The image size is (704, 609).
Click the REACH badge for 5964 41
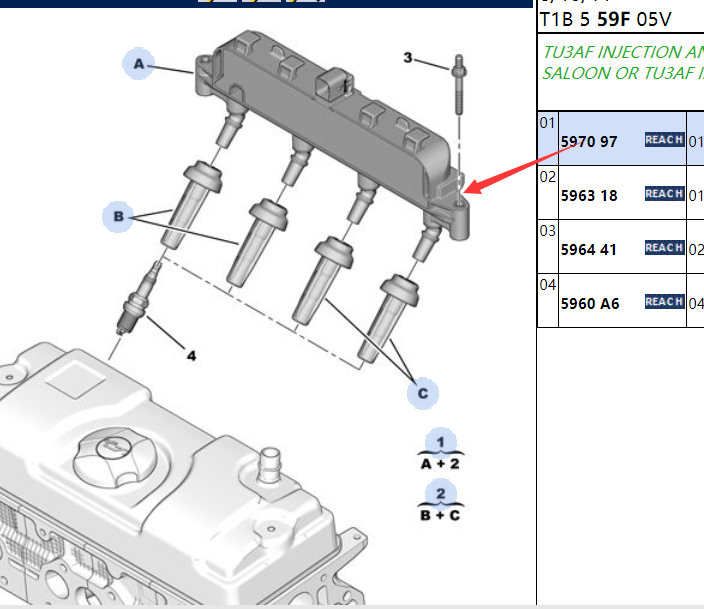coord(664,247)
